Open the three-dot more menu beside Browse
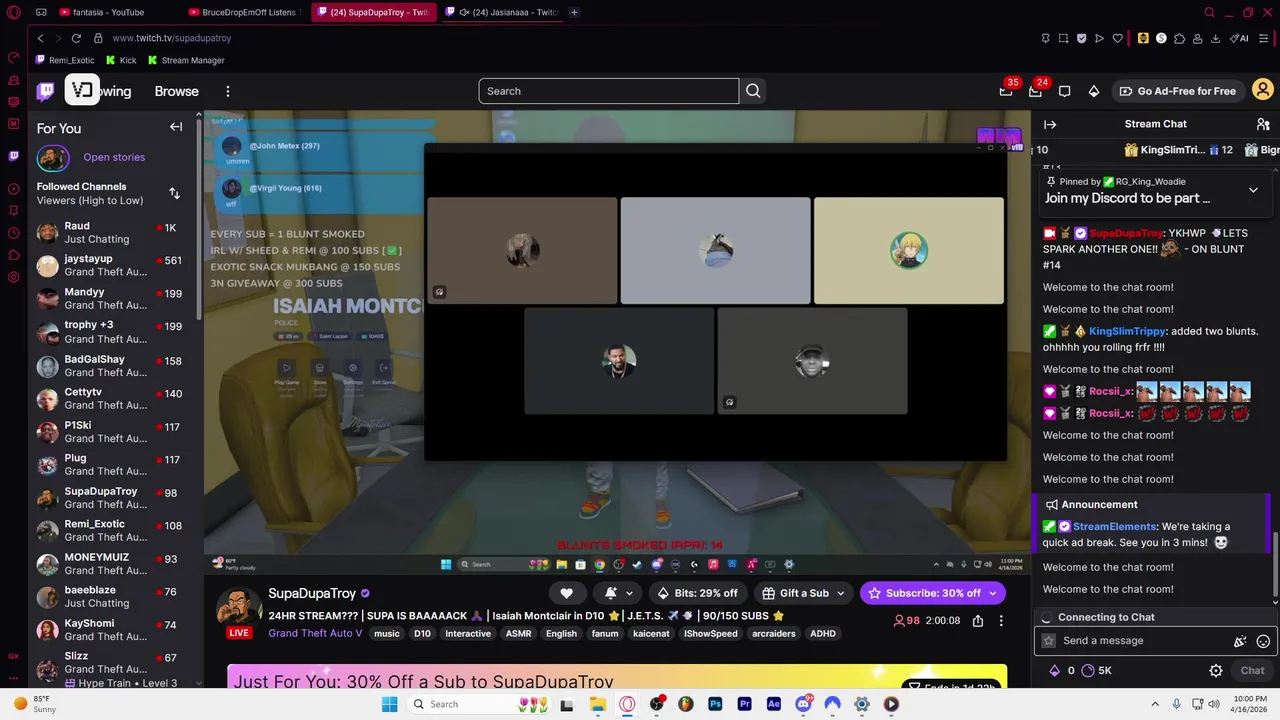1280x720 pixels. tap(228, 91)
